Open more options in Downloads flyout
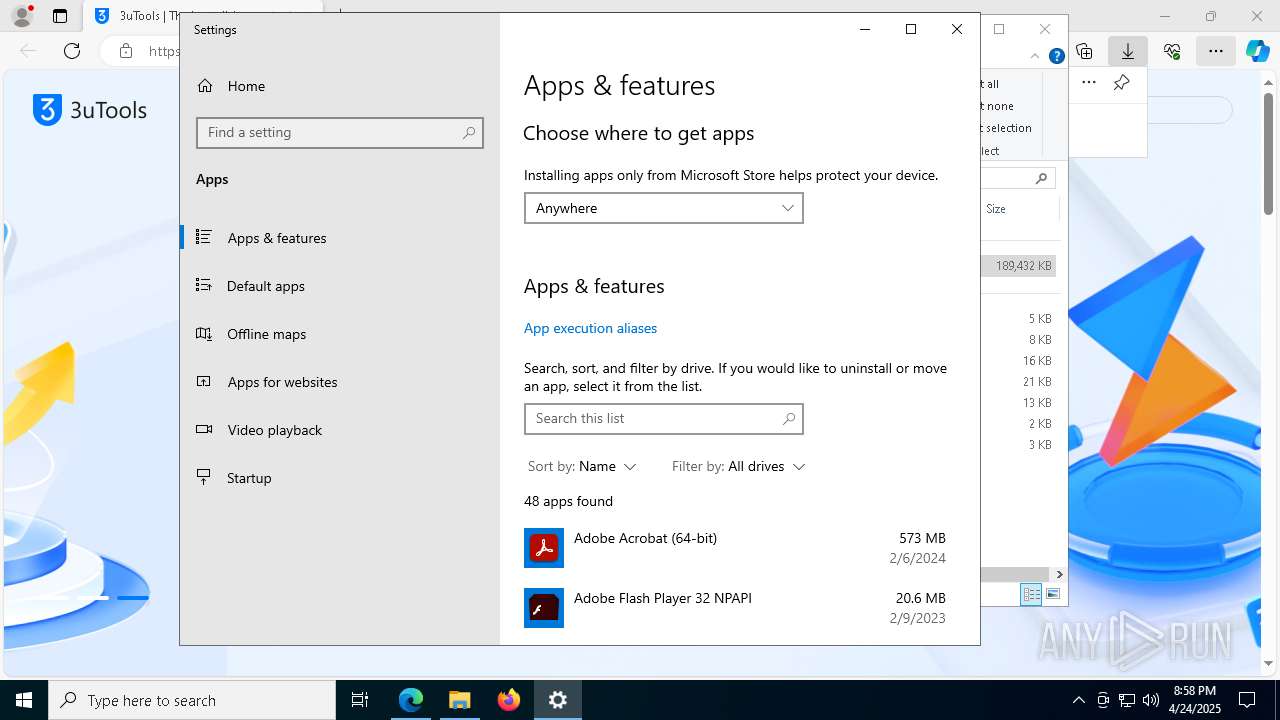1280x720 pixels. point(1089,83)
